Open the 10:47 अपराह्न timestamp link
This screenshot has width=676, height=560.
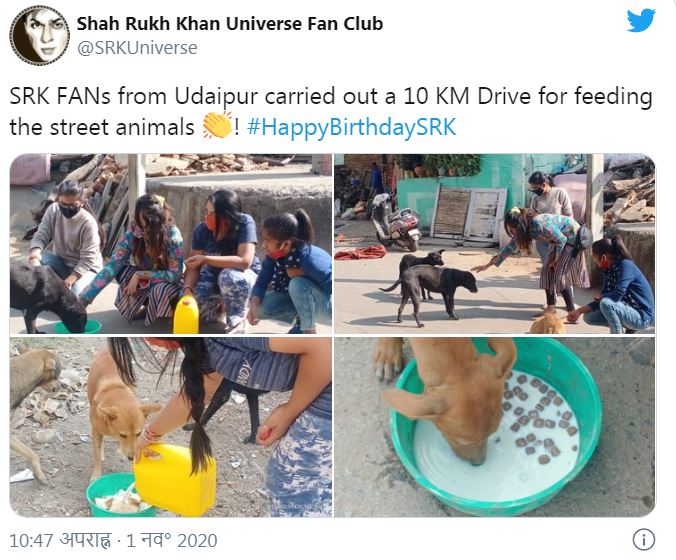[x=60, y=540]
